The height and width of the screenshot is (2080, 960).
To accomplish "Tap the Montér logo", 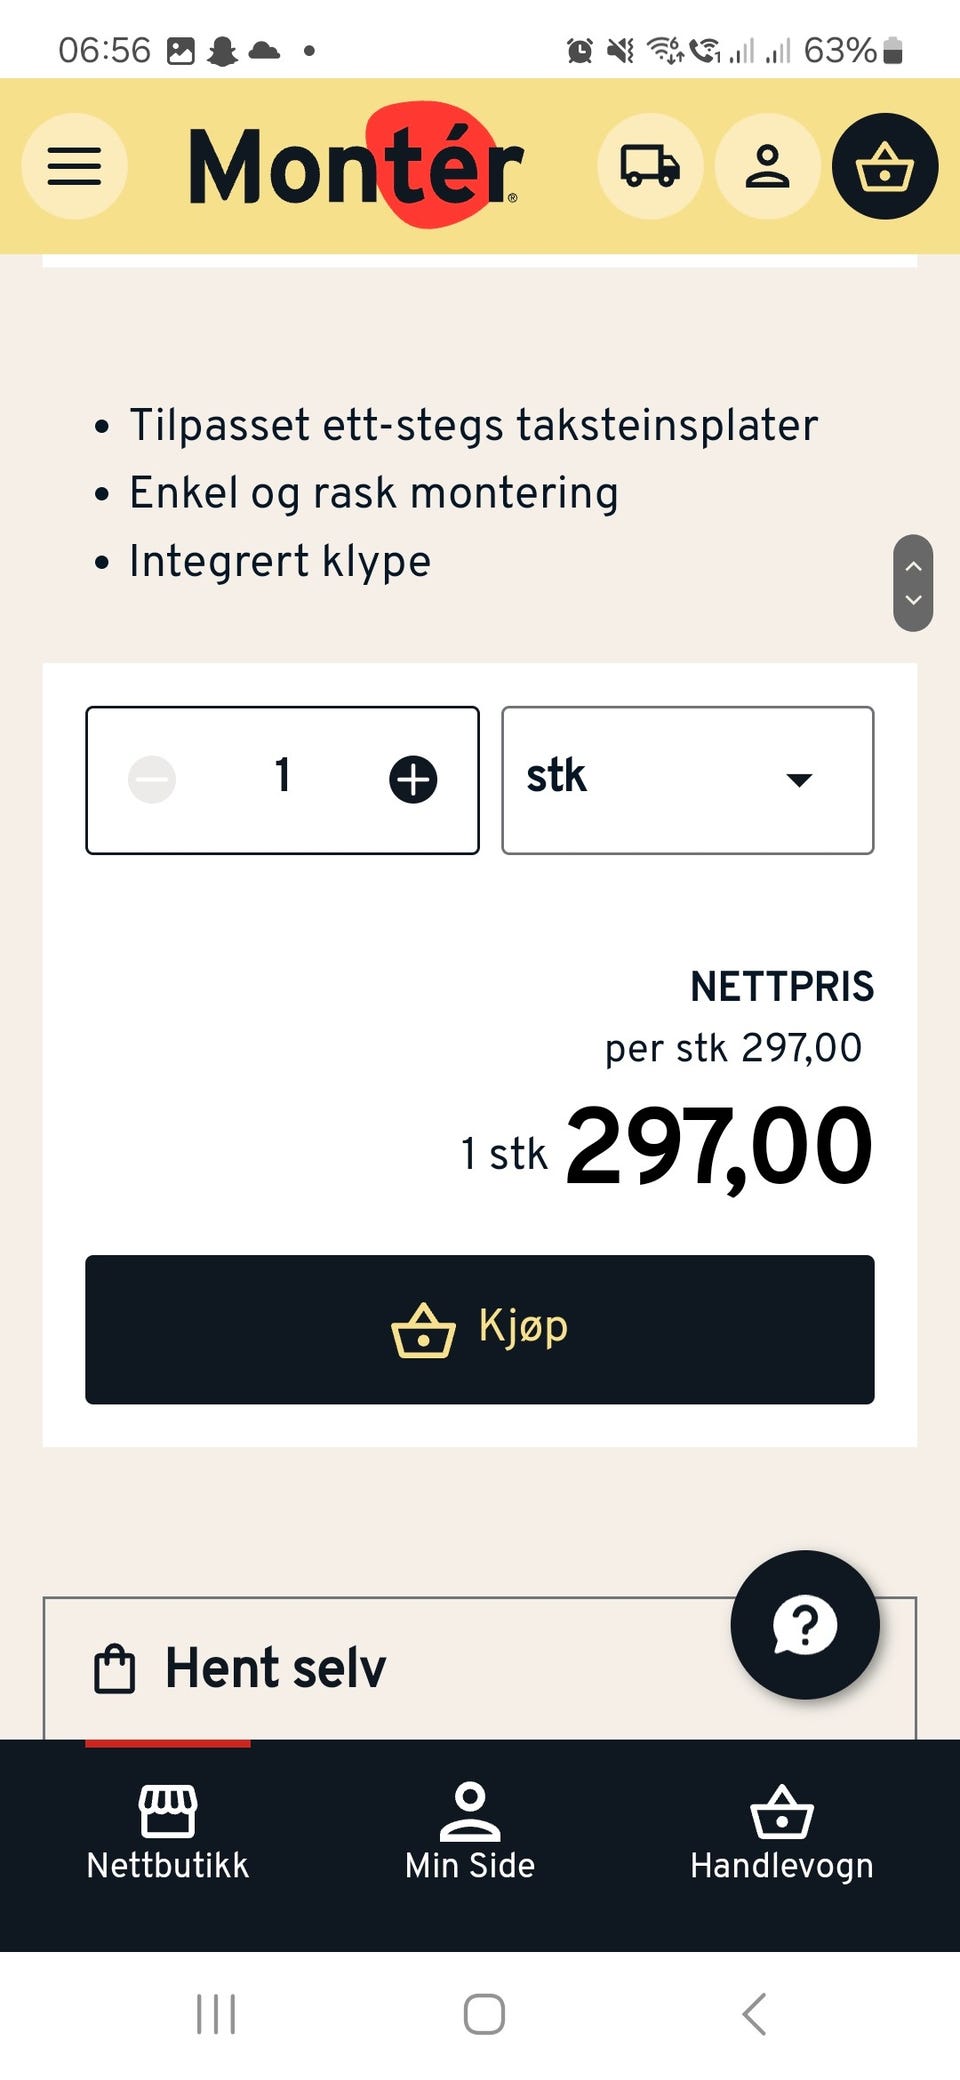I will (356, 165).
